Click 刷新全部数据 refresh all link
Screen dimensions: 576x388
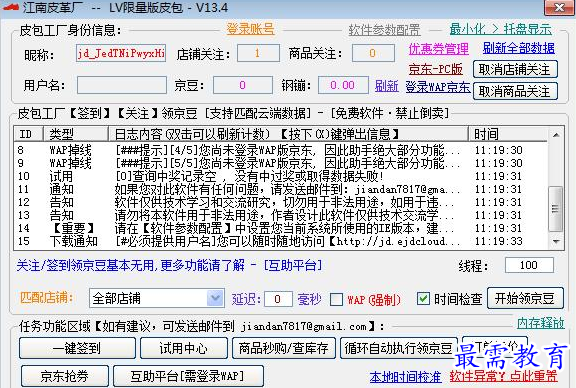tap(518, 48)
